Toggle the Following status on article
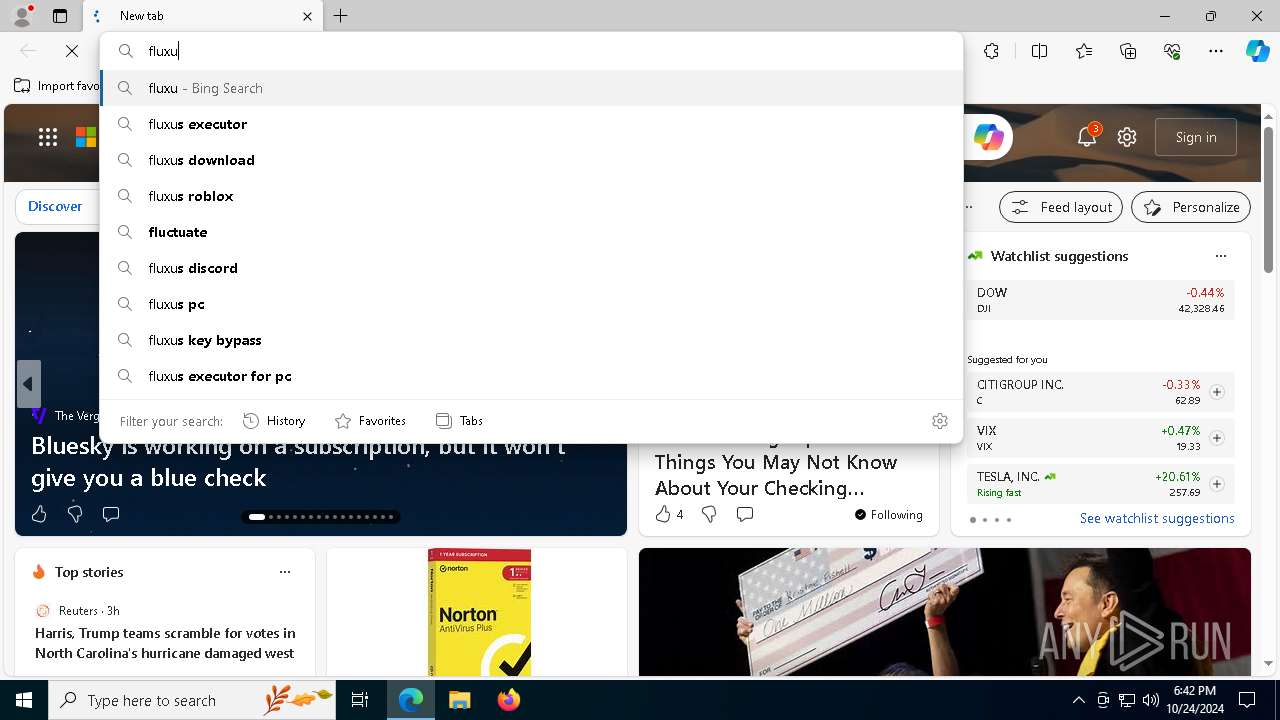 coord(888,515)
